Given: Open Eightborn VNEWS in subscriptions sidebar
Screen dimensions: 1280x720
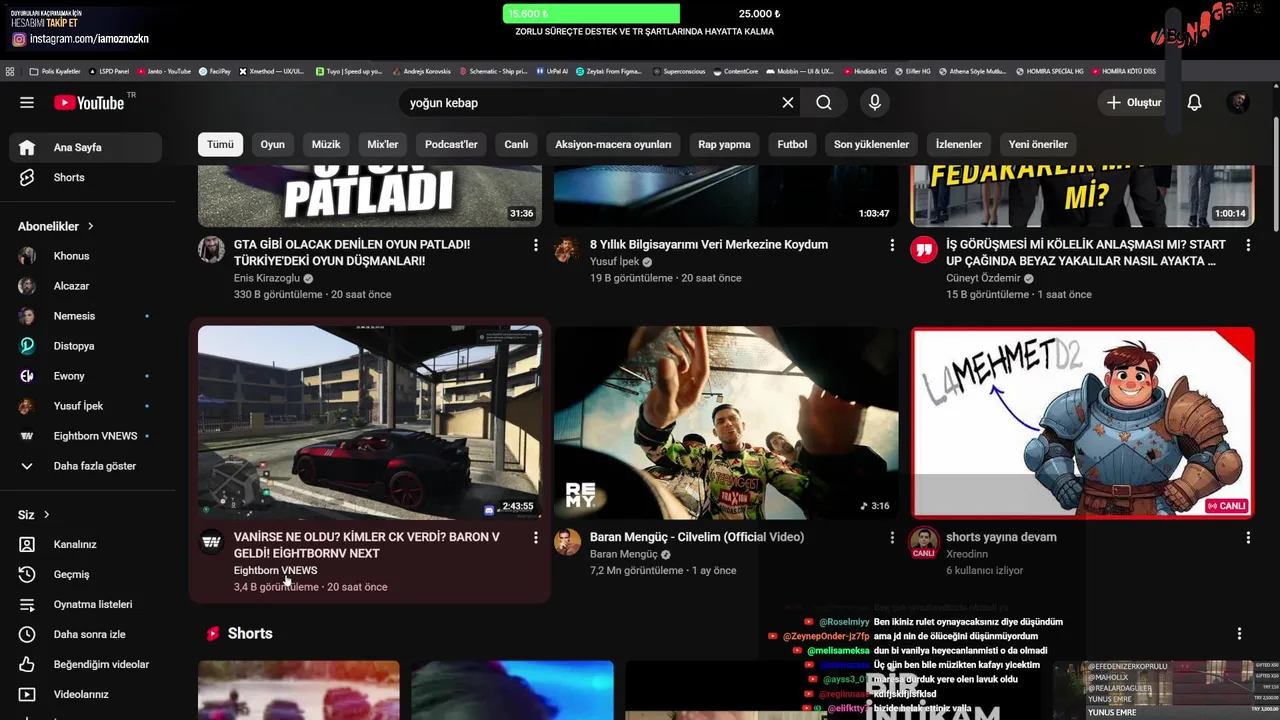Looking at the screenshot, I should 85,436.
